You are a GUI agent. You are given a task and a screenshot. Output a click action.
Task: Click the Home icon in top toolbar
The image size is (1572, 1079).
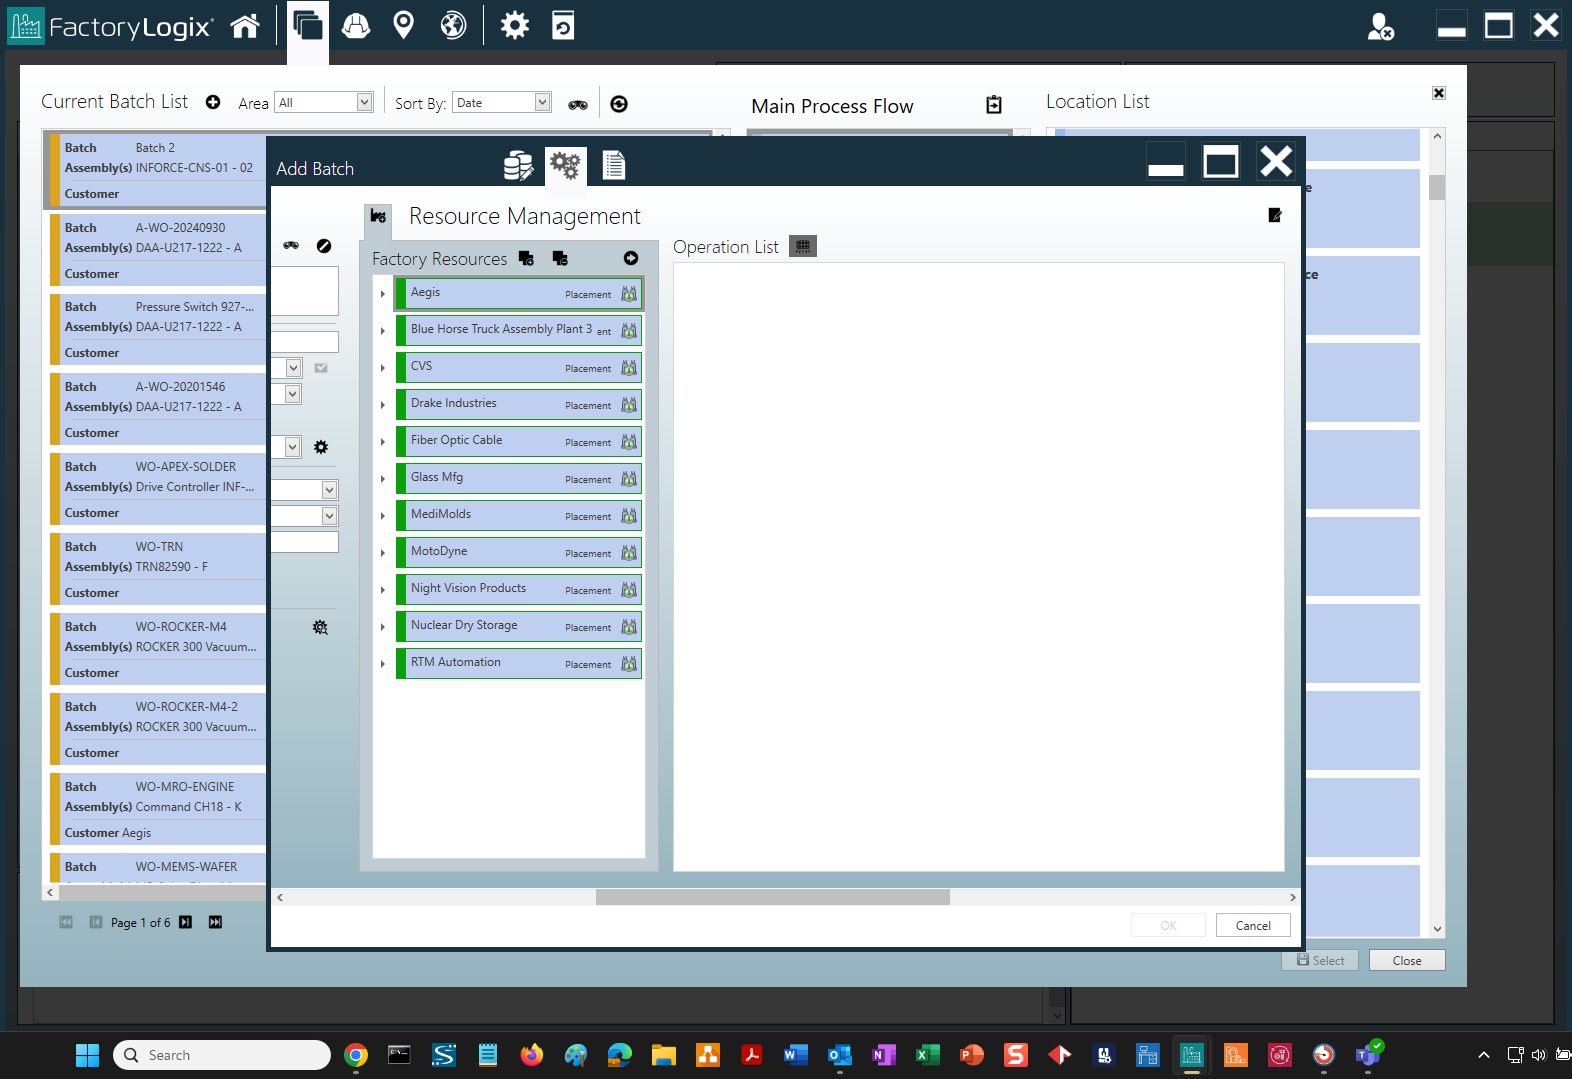(245, 26)
